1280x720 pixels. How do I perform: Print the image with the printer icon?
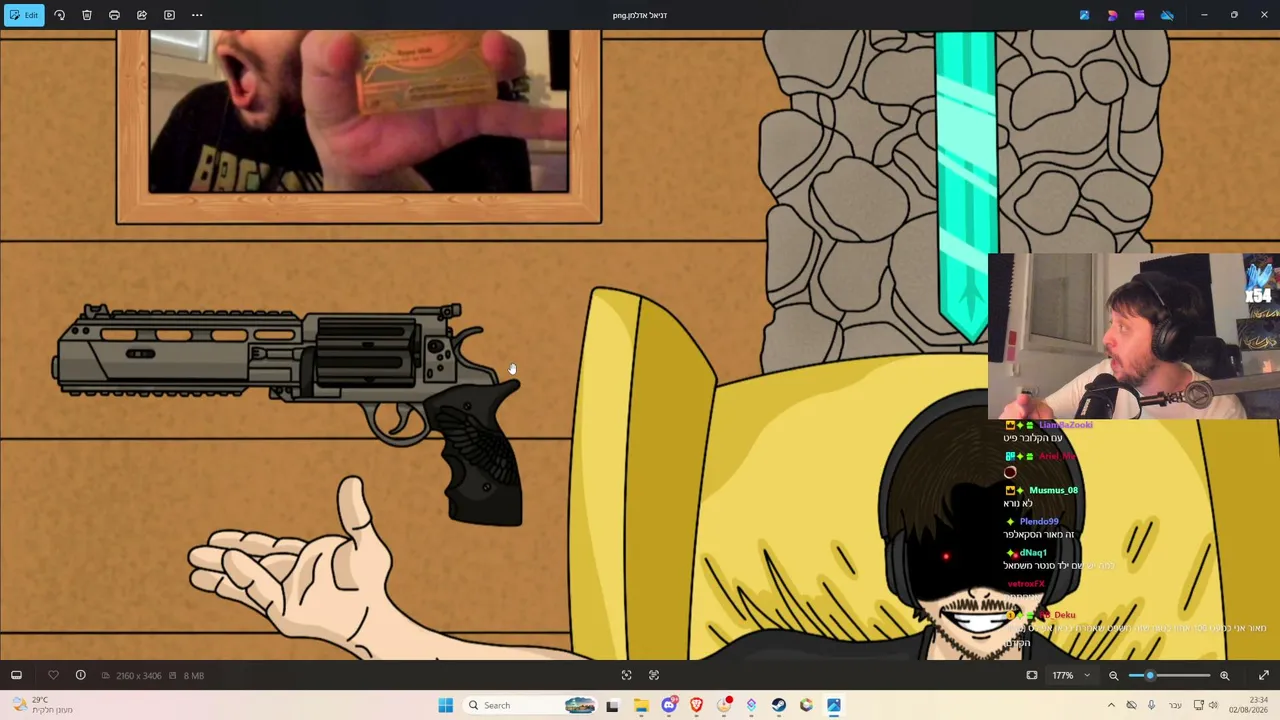pyautogui.click(x=114, y=15)
